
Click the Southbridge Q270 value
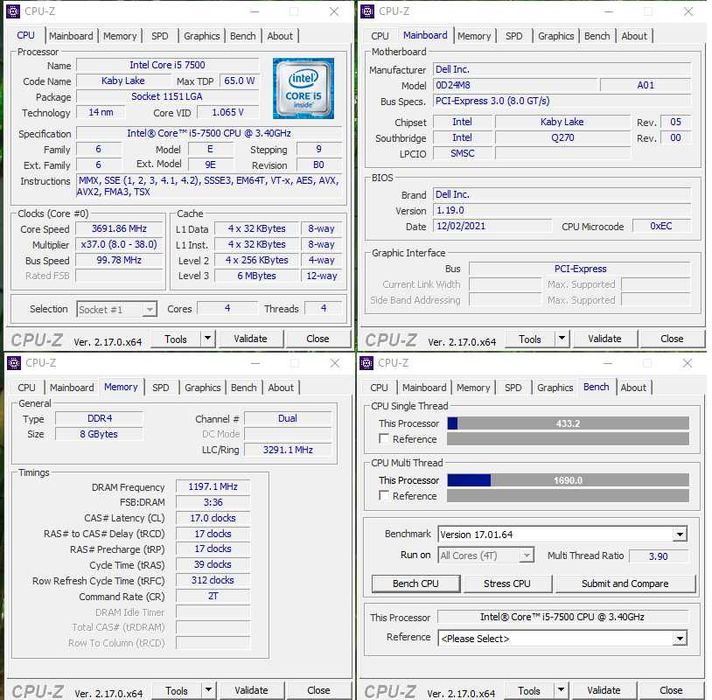coord(562,138)
